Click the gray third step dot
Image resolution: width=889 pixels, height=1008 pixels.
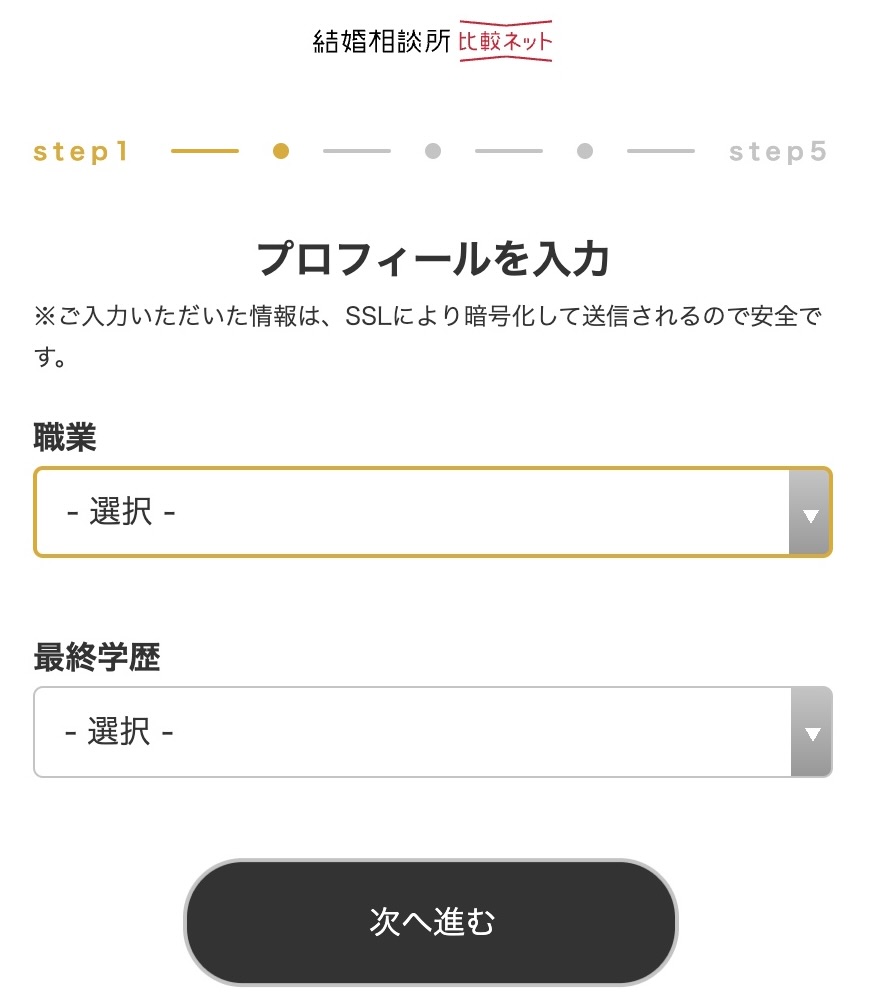(433, 151)
